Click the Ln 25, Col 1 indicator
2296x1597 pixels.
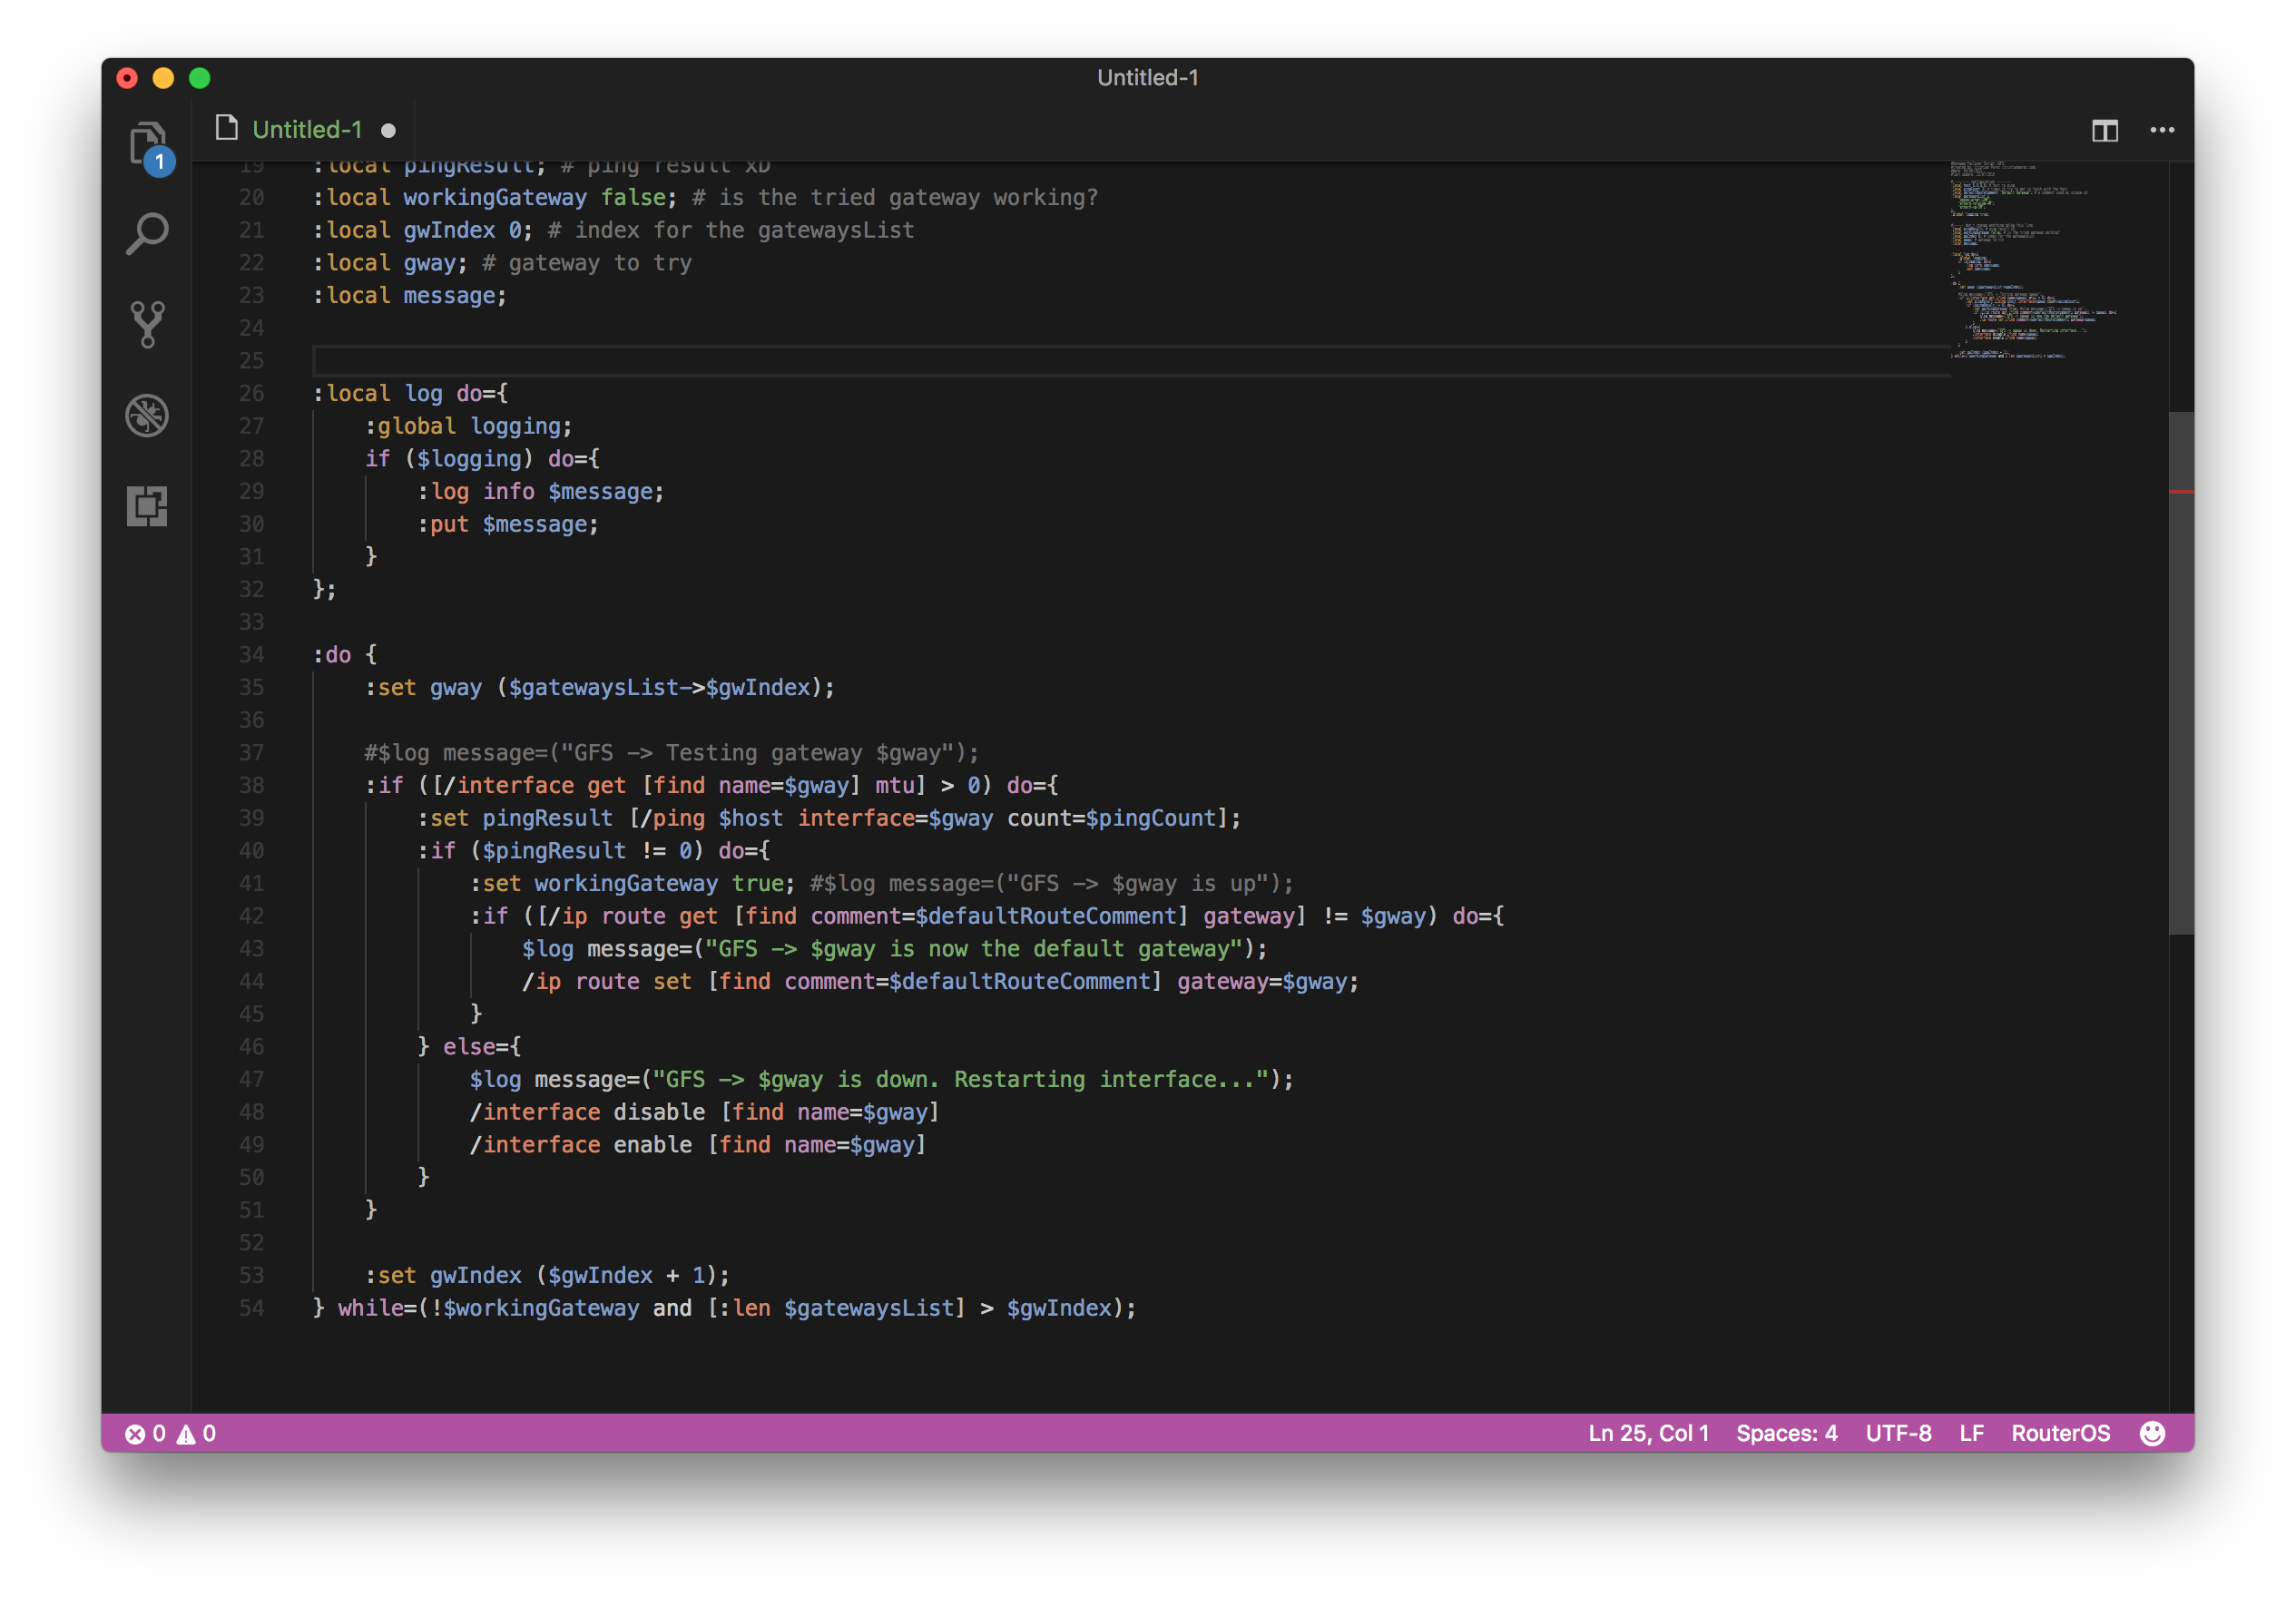point(1648,1433)
